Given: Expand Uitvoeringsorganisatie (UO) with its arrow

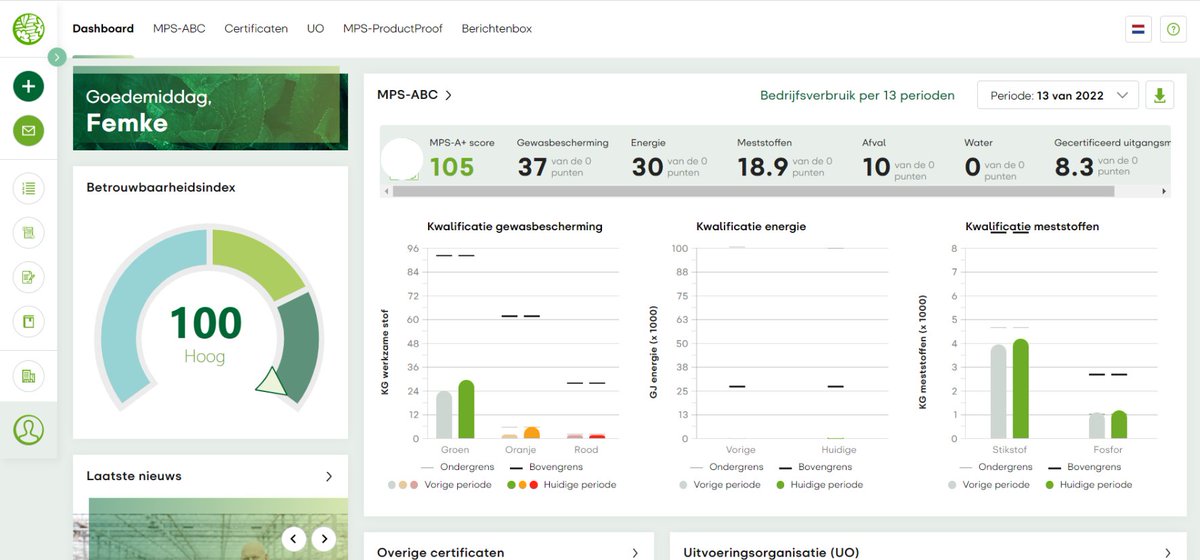Looking at the screenshot, I should click(x=1168, y=552).
